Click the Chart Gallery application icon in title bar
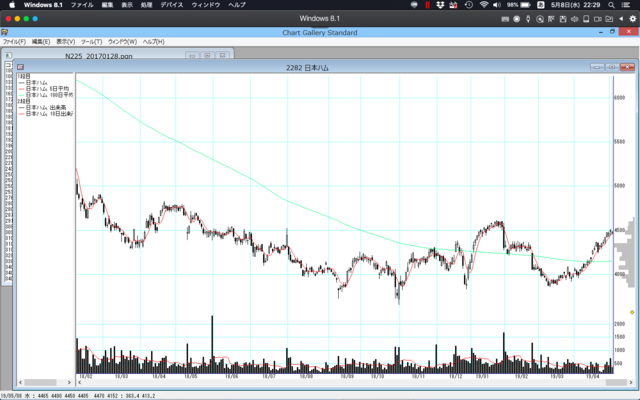The image size is (640, 400). click(4, 32)
